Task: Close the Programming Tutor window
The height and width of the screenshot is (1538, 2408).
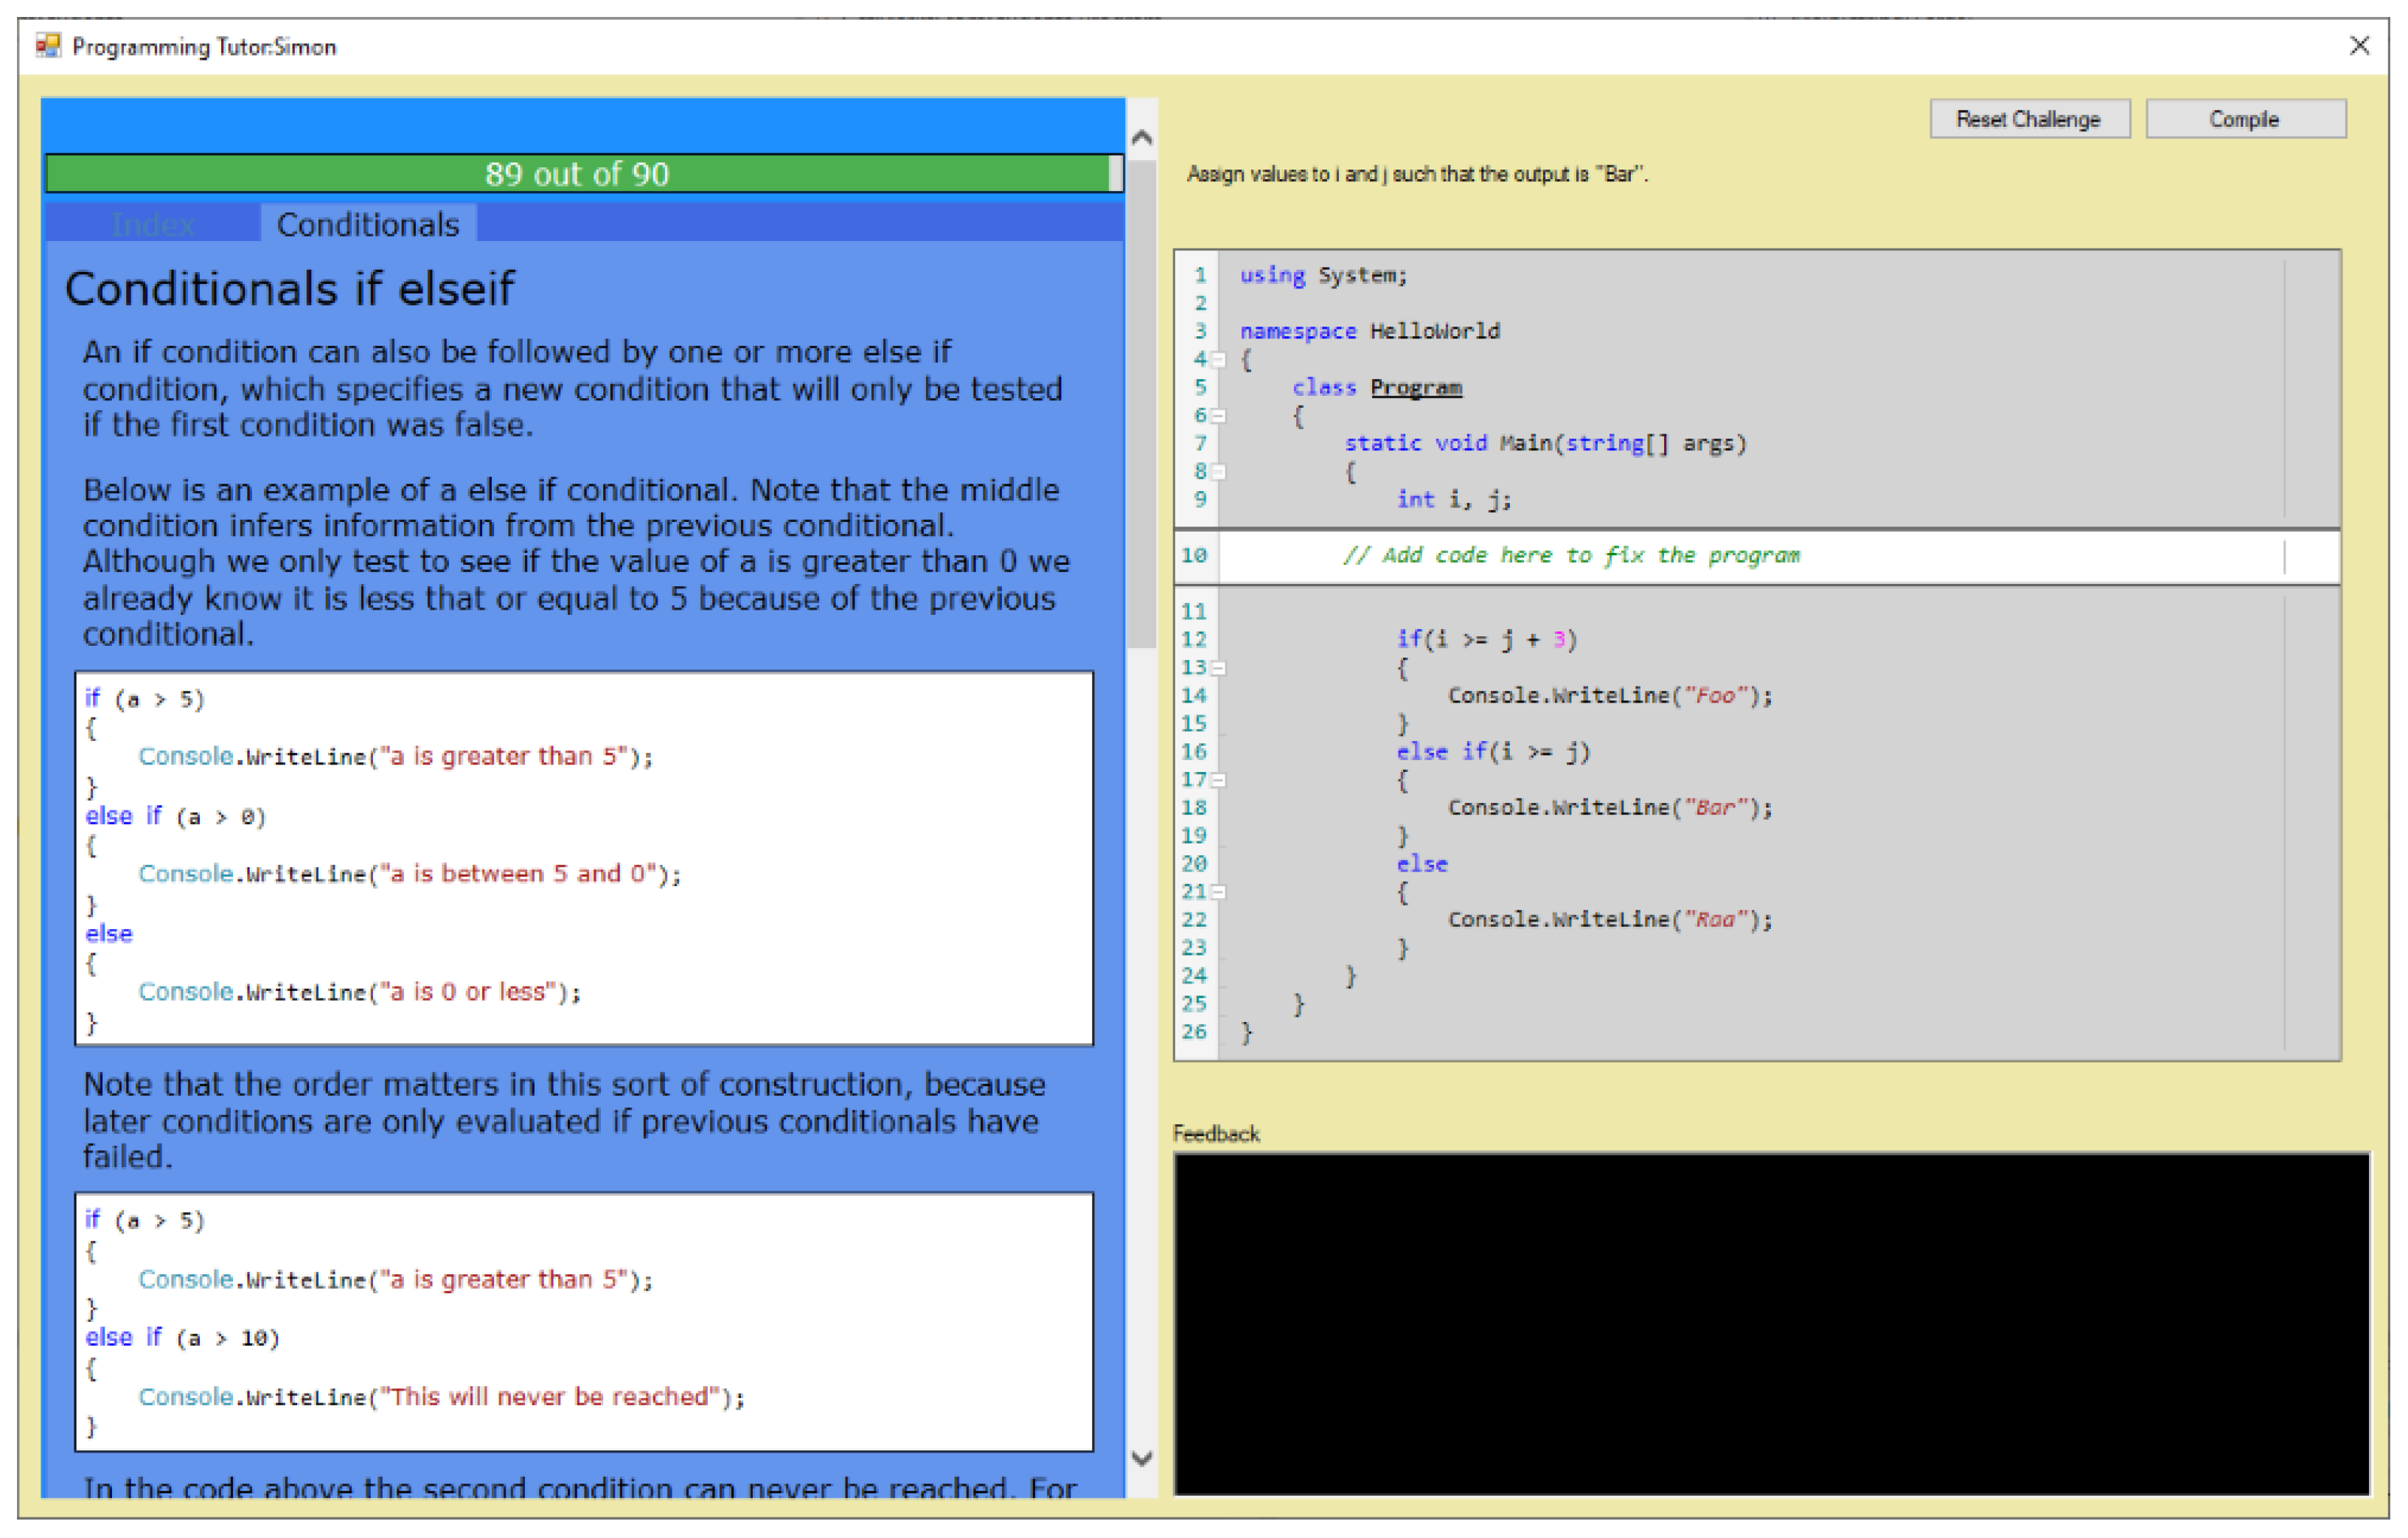Action: coord(2359,46)
